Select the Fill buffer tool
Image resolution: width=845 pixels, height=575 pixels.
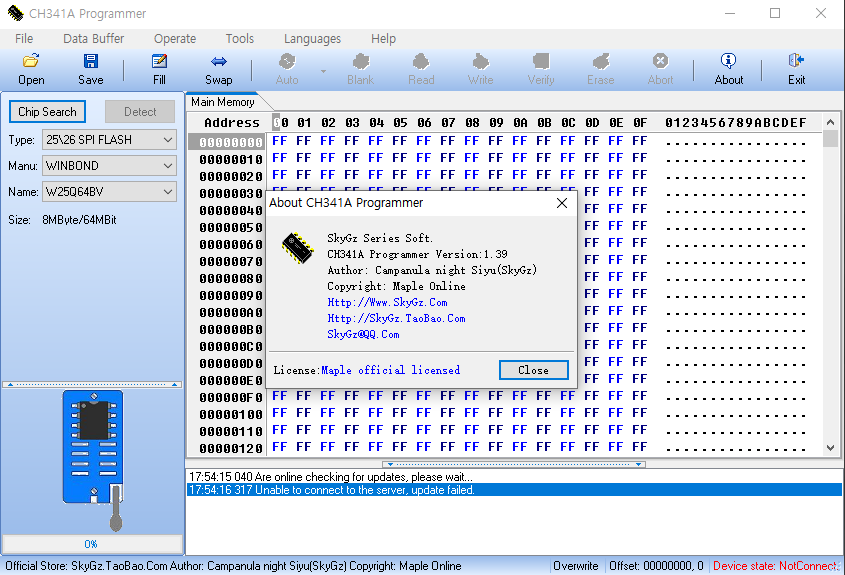(159, 70)
